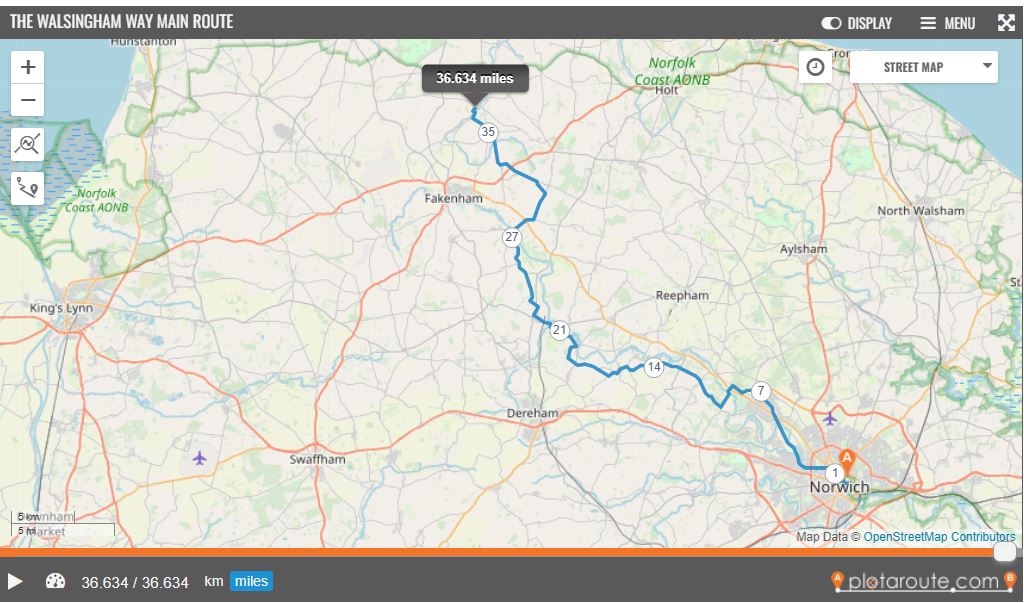Select miles as distance unit

[251, 581]
